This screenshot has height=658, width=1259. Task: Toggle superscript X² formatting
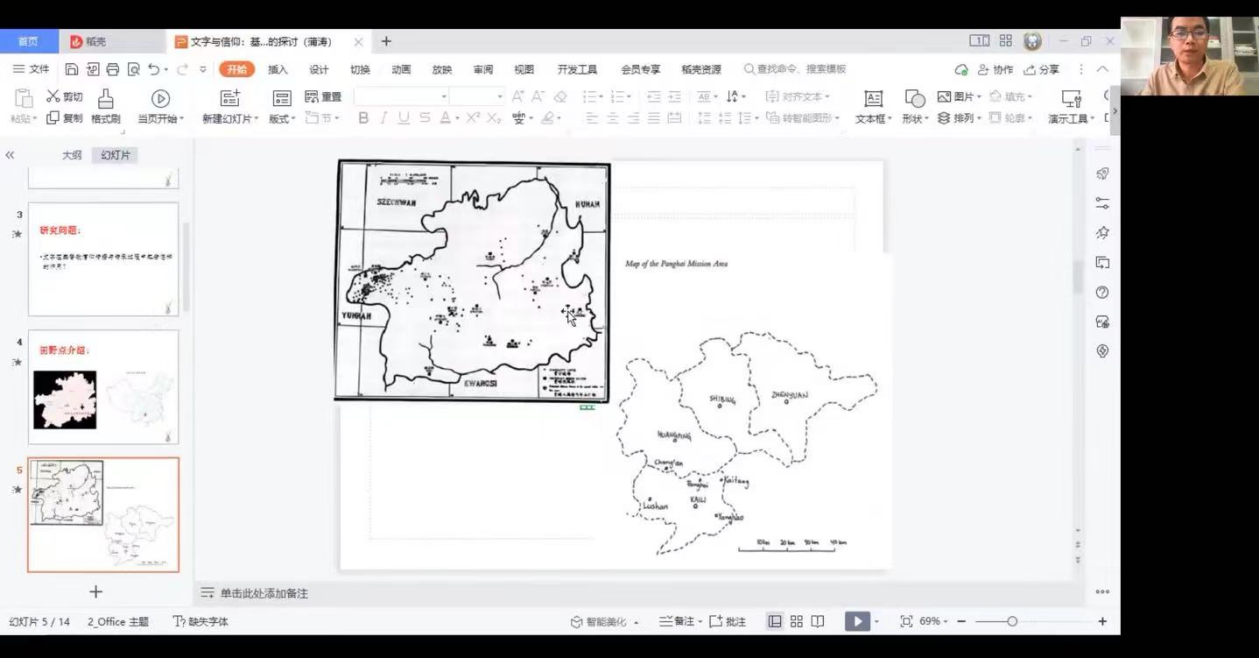pyautogui.click(x=473, y=118)
